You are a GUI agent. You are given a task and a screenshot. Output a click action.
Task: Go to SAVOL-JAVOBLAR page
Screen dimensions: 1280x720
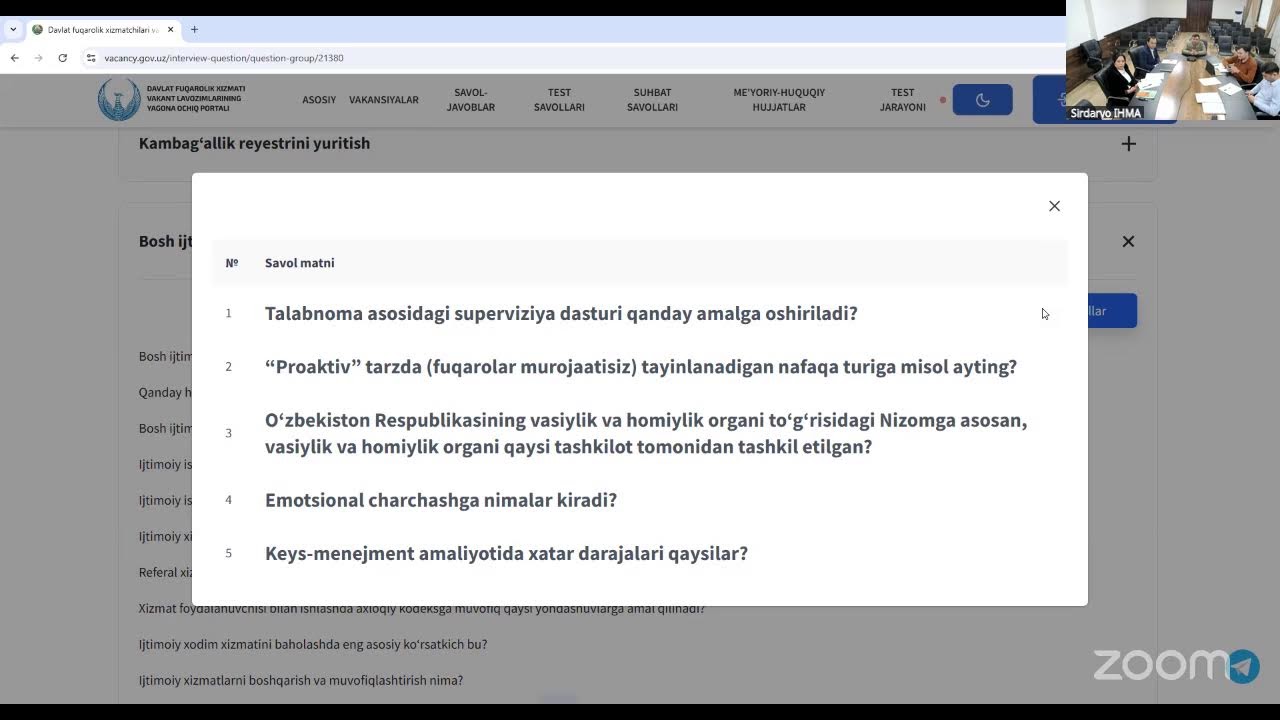[x=471, y=100]
